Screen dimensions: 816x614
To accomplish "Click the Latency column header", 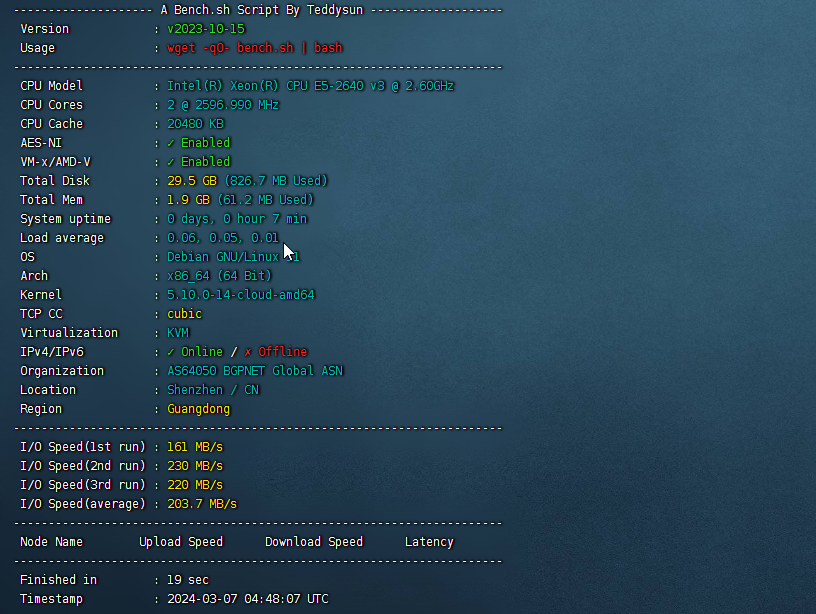I will (x=429, y=542).
